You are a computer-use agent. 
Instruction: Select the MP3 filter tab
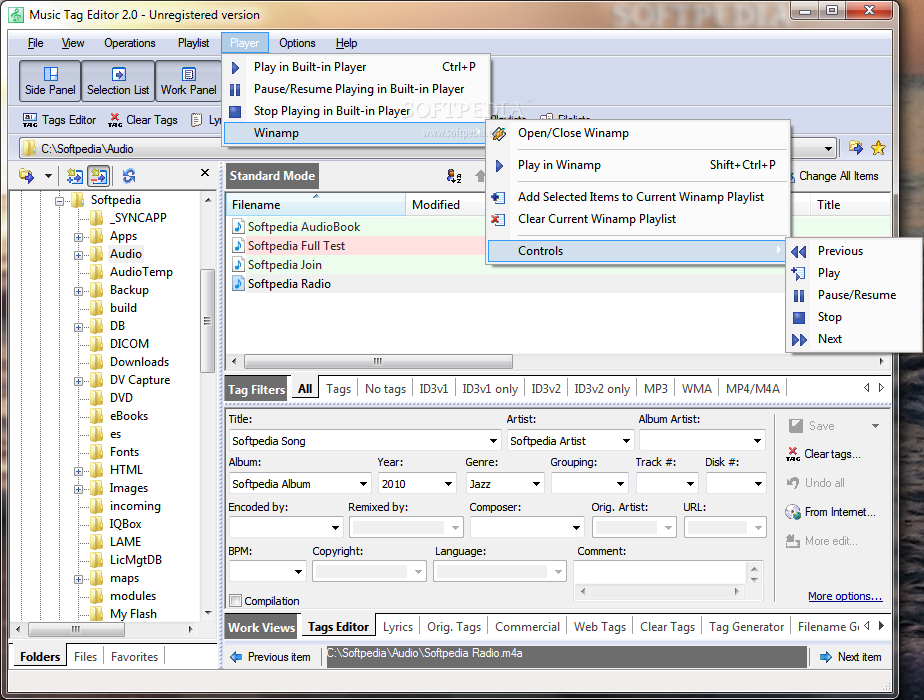pyautogui.click(x=655, y=389)
